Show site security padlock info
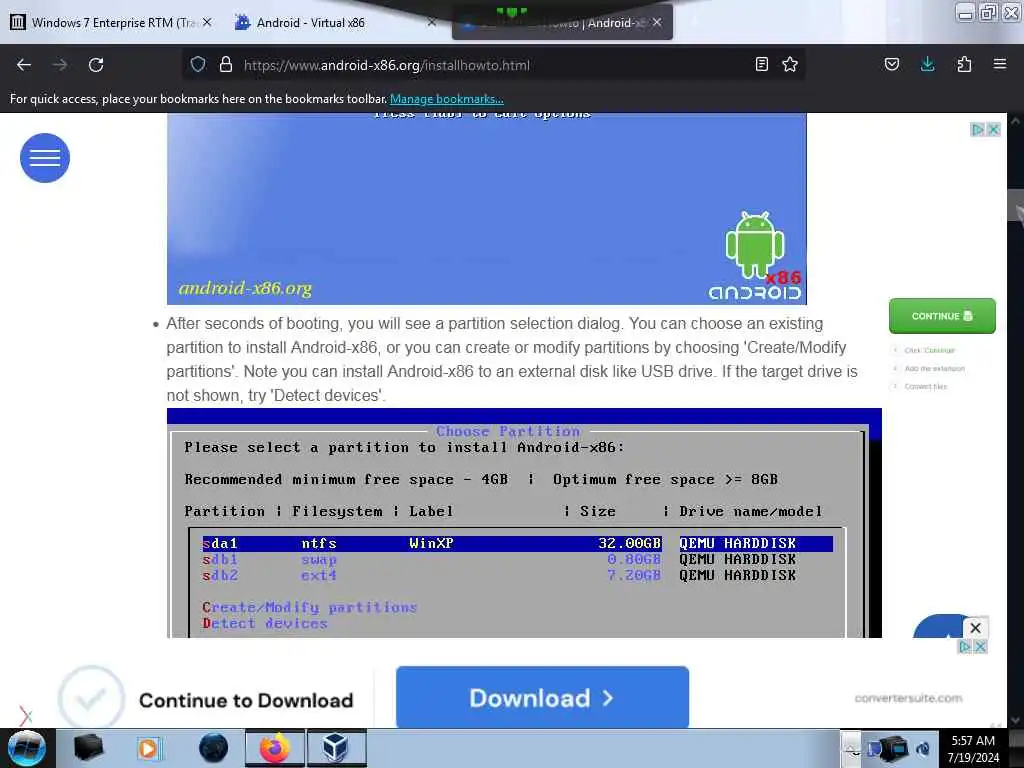Screen dimensions: 1024x768 [x=225, y=65]
